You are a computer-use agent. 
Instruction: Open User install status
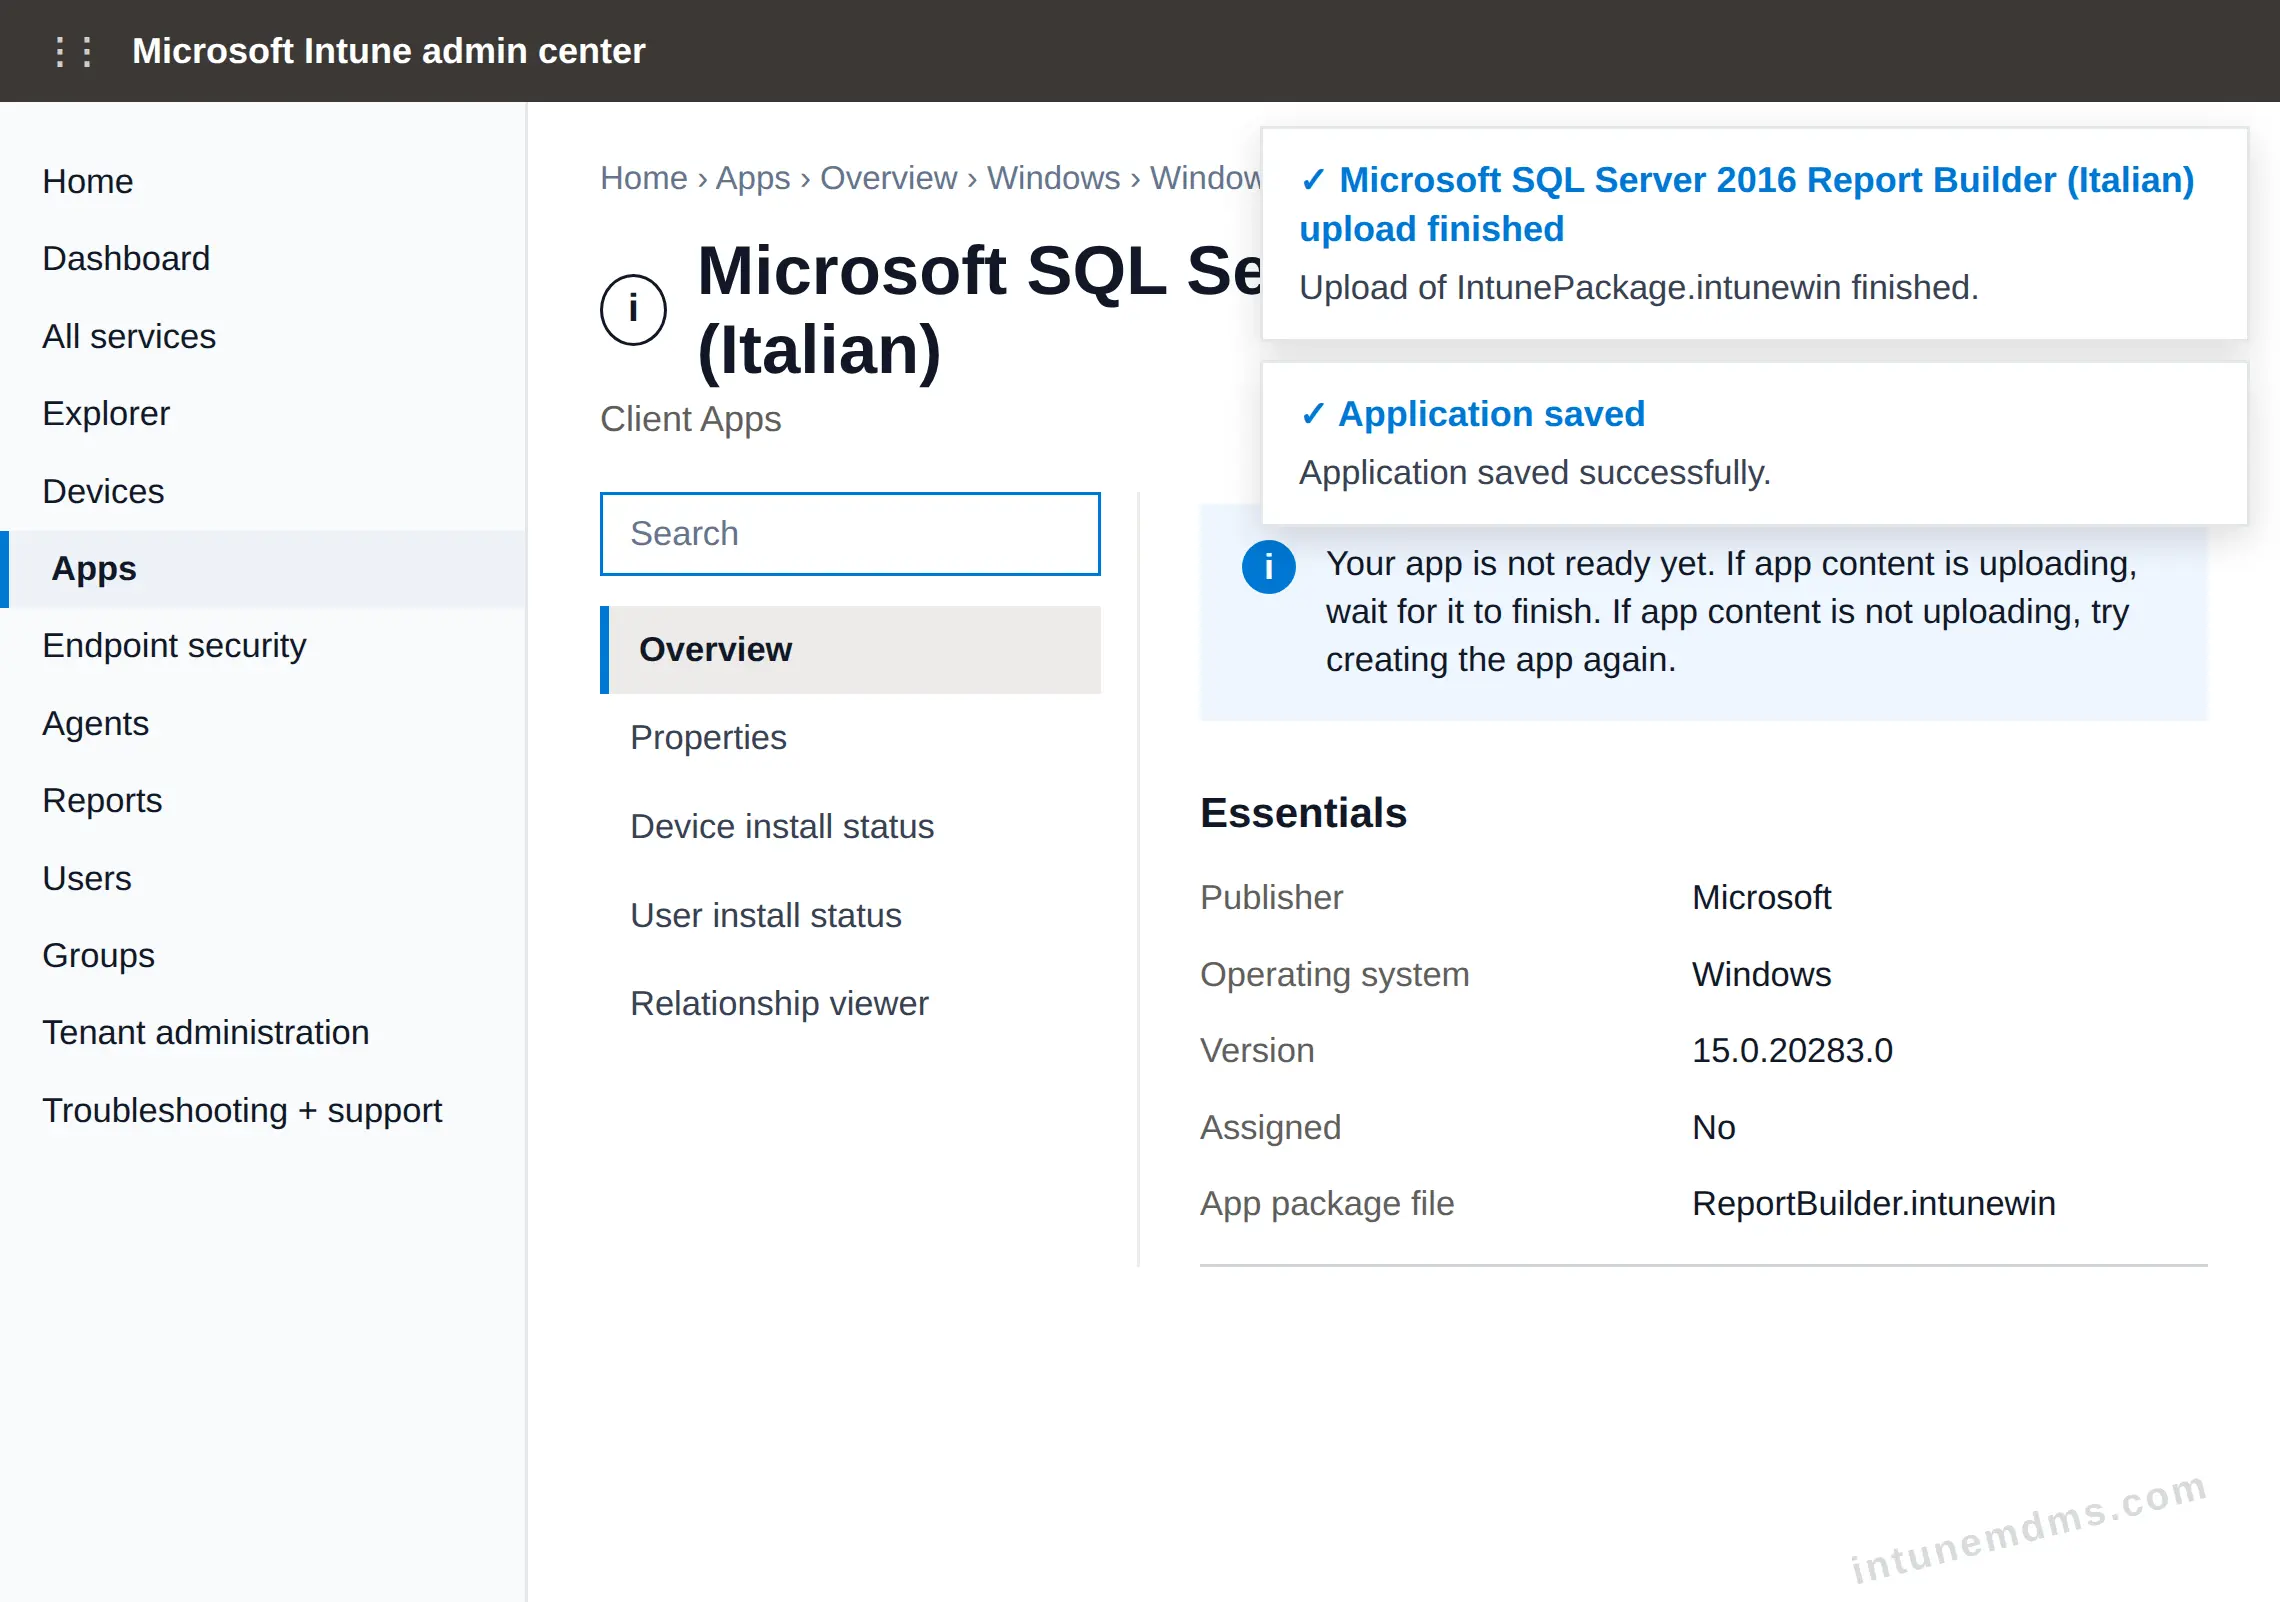pos(766,916)
